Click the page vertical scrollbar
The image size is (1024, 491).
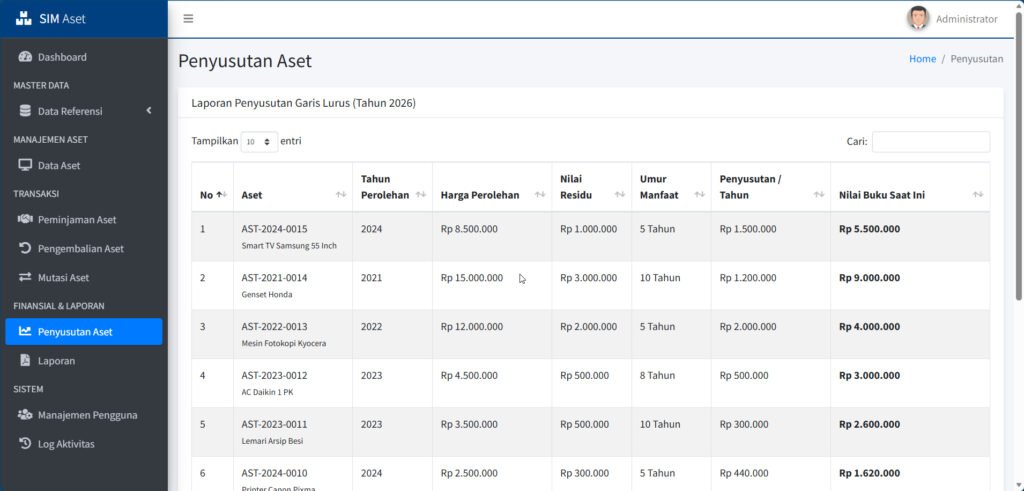click(x=1019, y=157)
